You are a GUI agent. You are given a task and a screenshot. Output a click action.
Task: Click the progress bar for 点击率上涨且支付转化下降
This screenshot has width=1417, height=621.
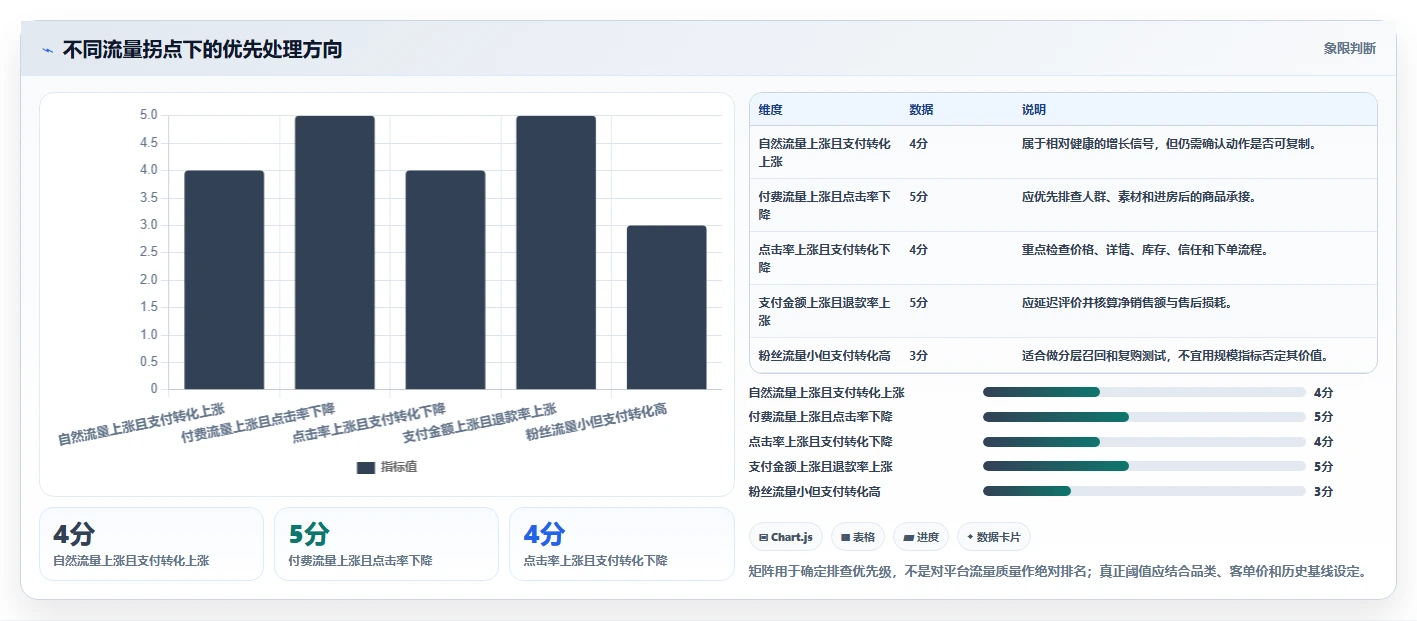(1144, 442)
